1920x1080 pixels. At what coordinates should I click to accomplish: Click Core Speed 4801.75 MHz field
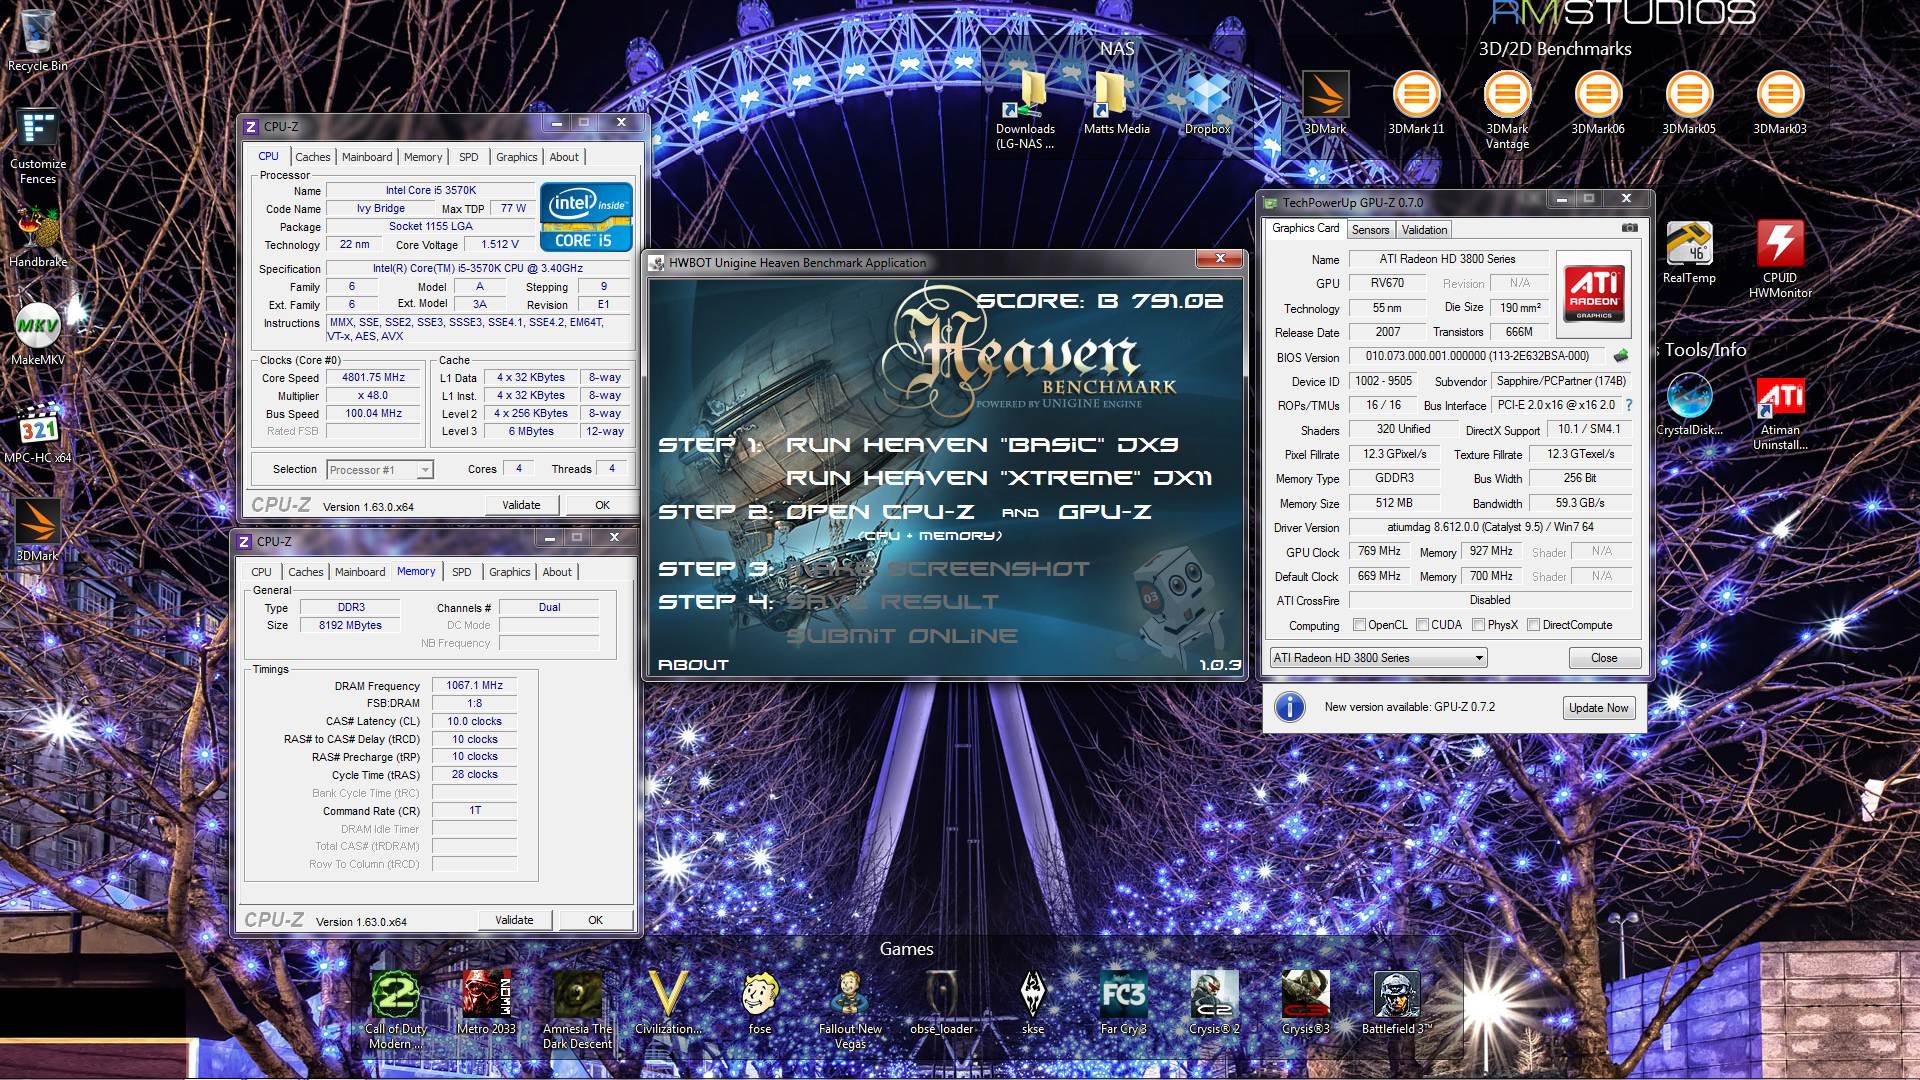pyautogui.click(x=373, y=378)
